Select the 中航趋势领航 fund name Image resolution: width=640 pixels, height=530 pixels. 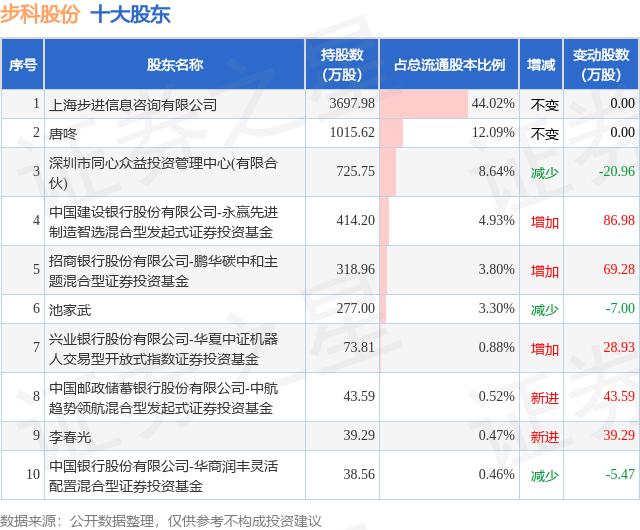pos(163,398)
